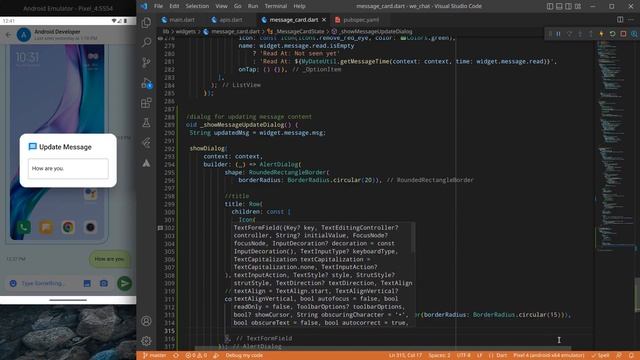The width and height of the screenshot is (640, 360).
Task: Stop the debug session red square
Action: (623, 34)
